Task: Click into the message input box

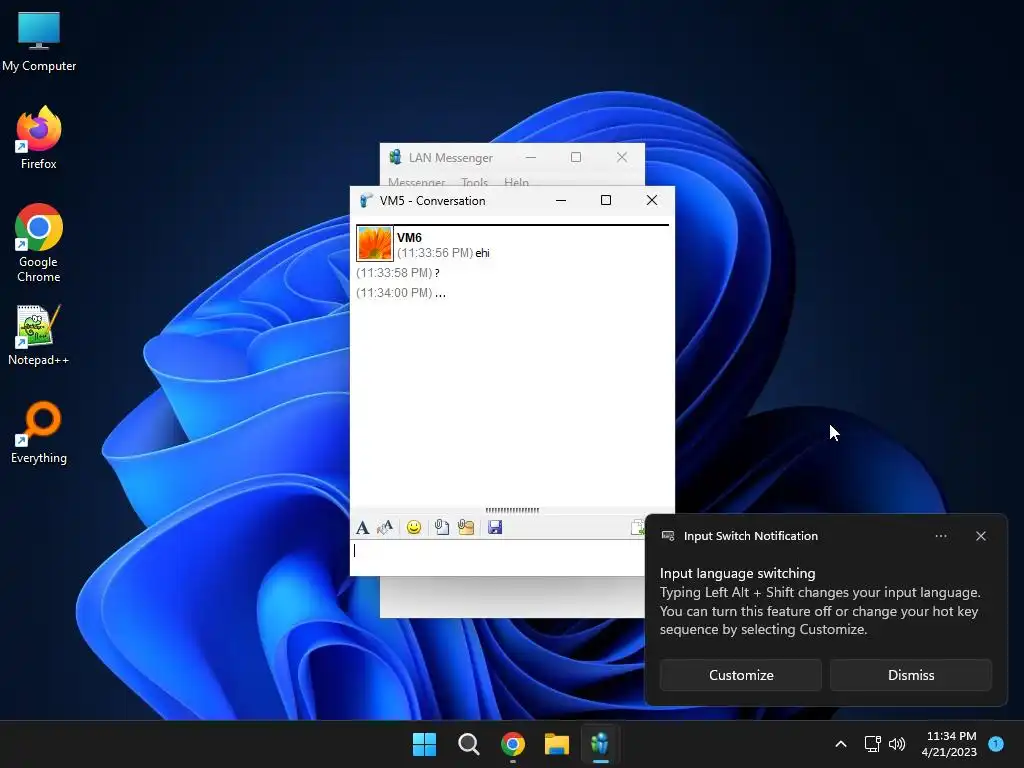Action: [x=498, y=557]
